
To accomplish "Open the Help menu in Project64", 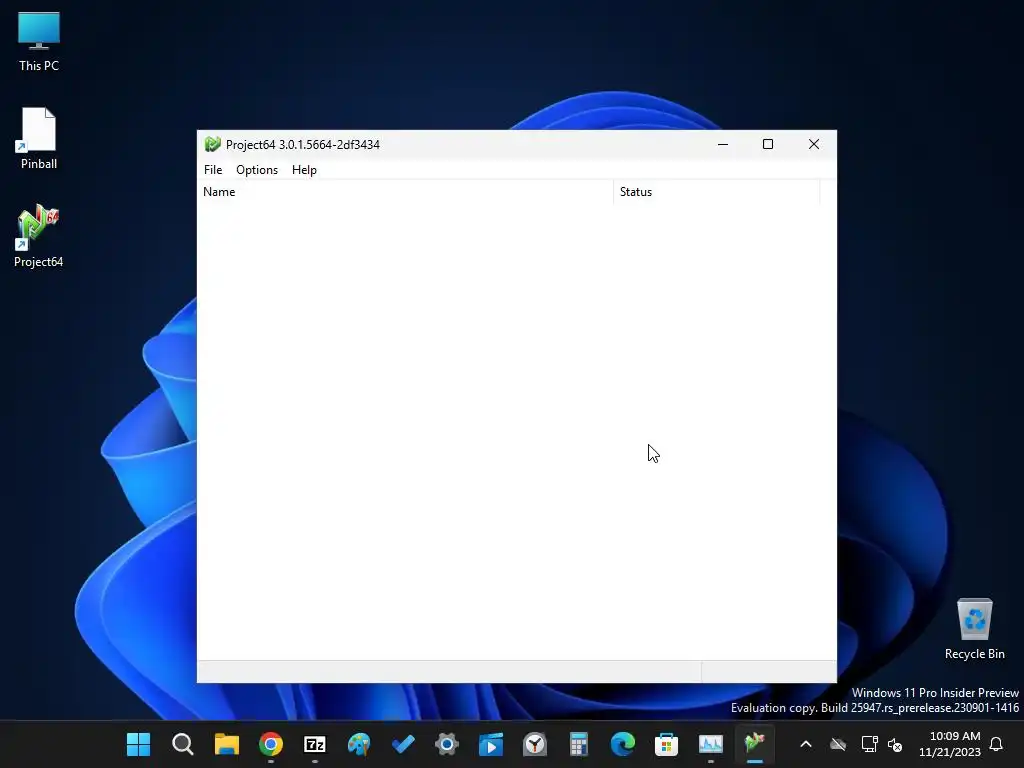I will (x=304, y=170).
